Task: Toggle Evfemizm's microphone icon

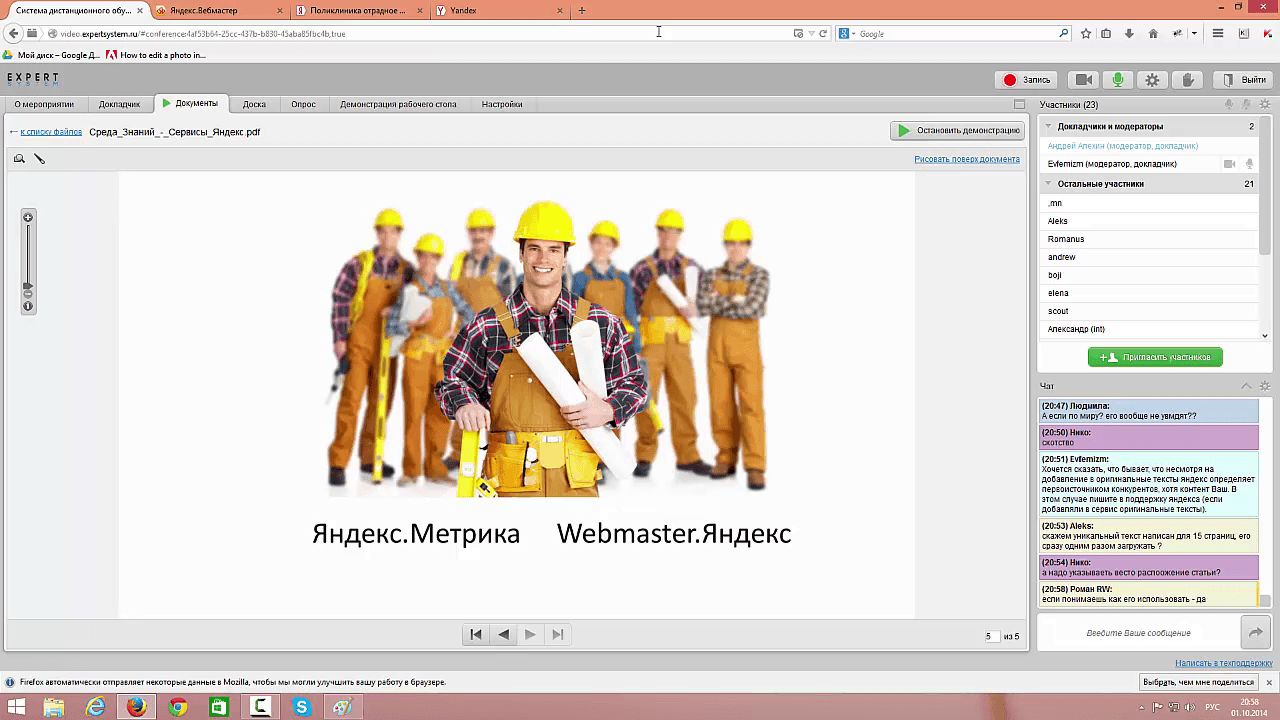Action: (1249, 164)
